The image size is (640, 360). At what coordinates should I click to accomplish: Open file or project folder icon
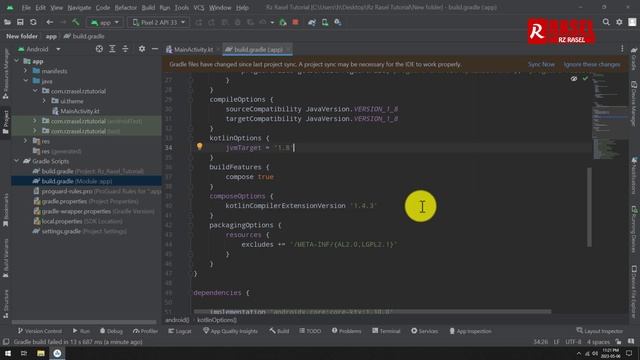(x=7, y=22)
